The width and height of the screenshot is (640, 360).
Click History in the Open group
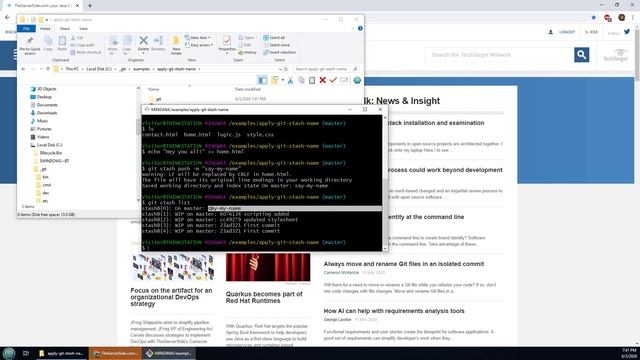(248, 52)
